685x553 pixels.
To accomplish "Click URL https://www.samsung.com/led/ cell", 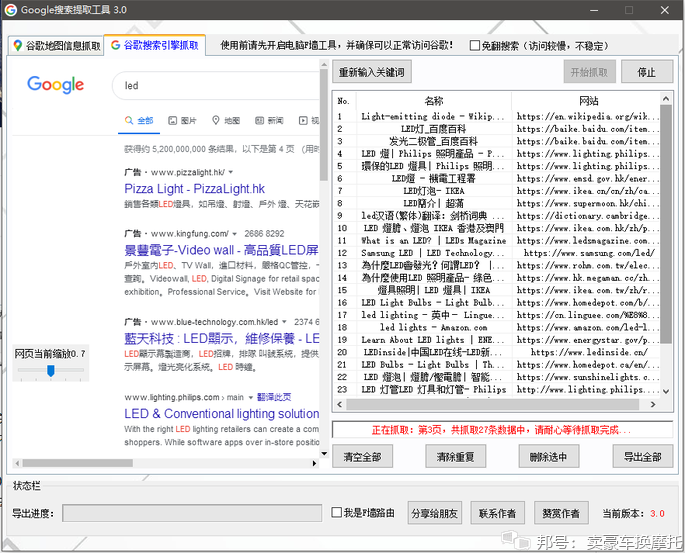I will (589, 253).
